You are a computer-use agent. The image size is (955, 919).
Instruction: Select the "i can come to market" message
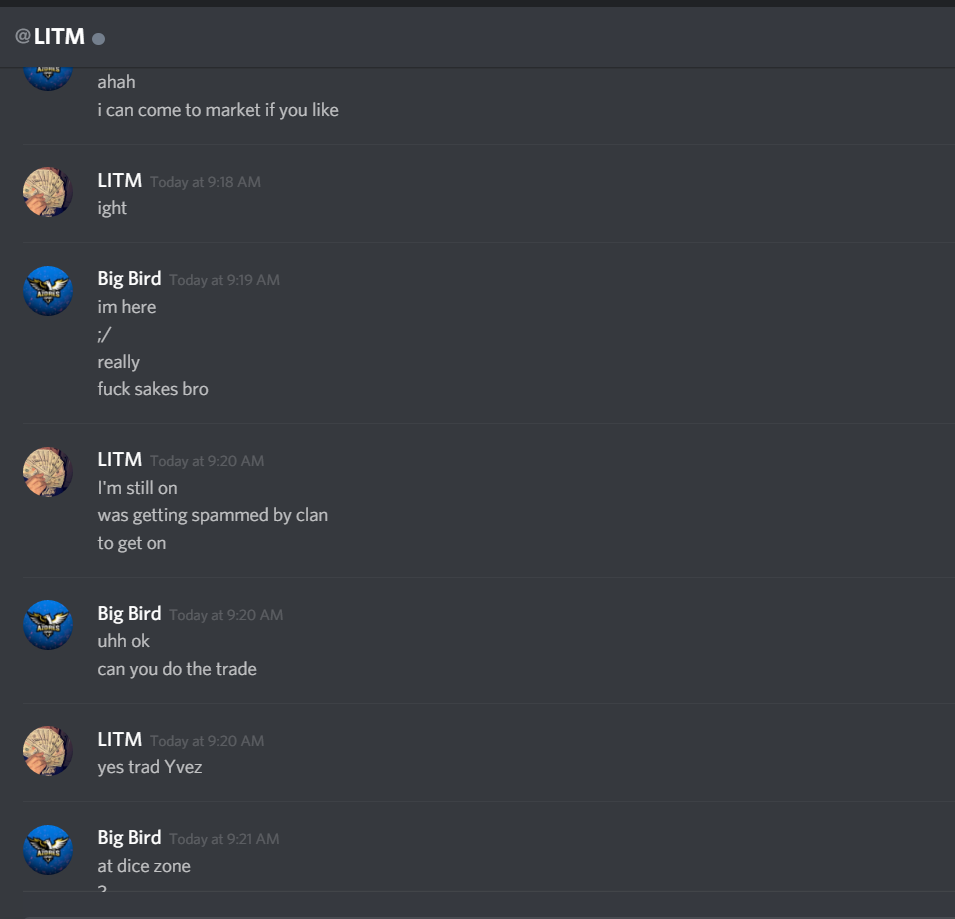(x=218, y=110)
